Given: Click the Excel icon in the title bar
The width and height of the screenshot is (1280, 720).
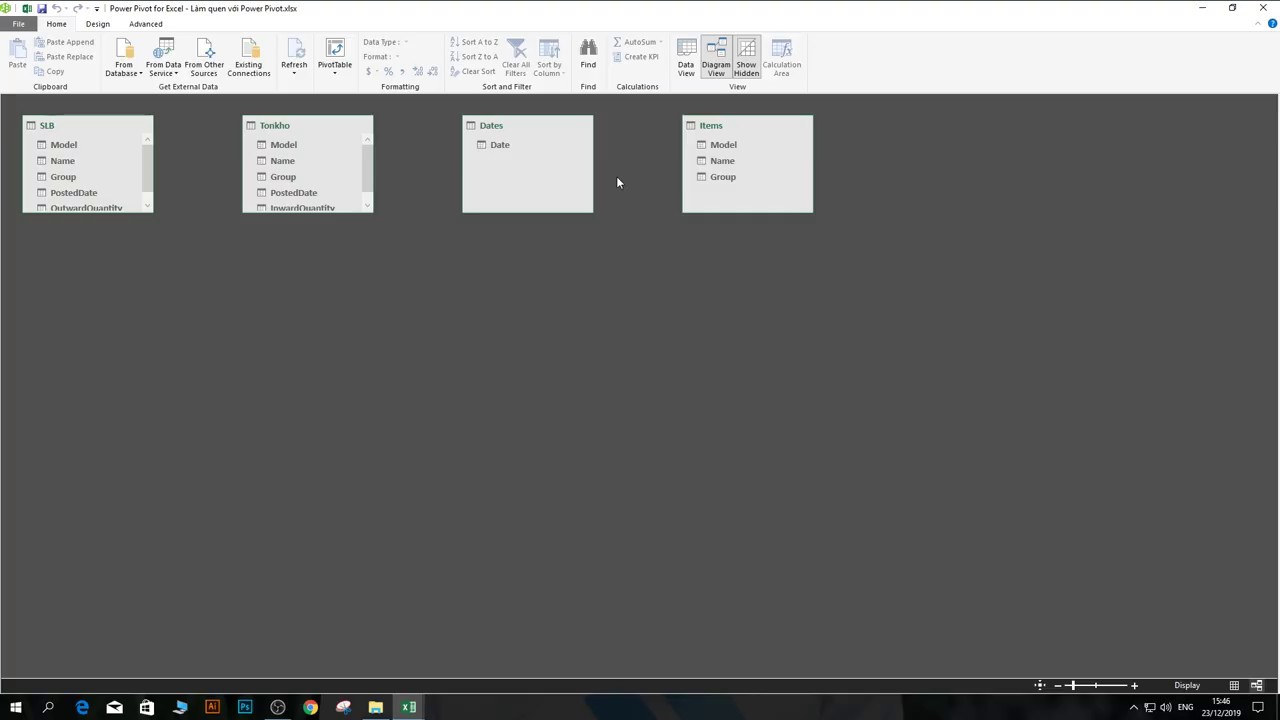Looking at the screenshot, I should (x=27, y=8).
